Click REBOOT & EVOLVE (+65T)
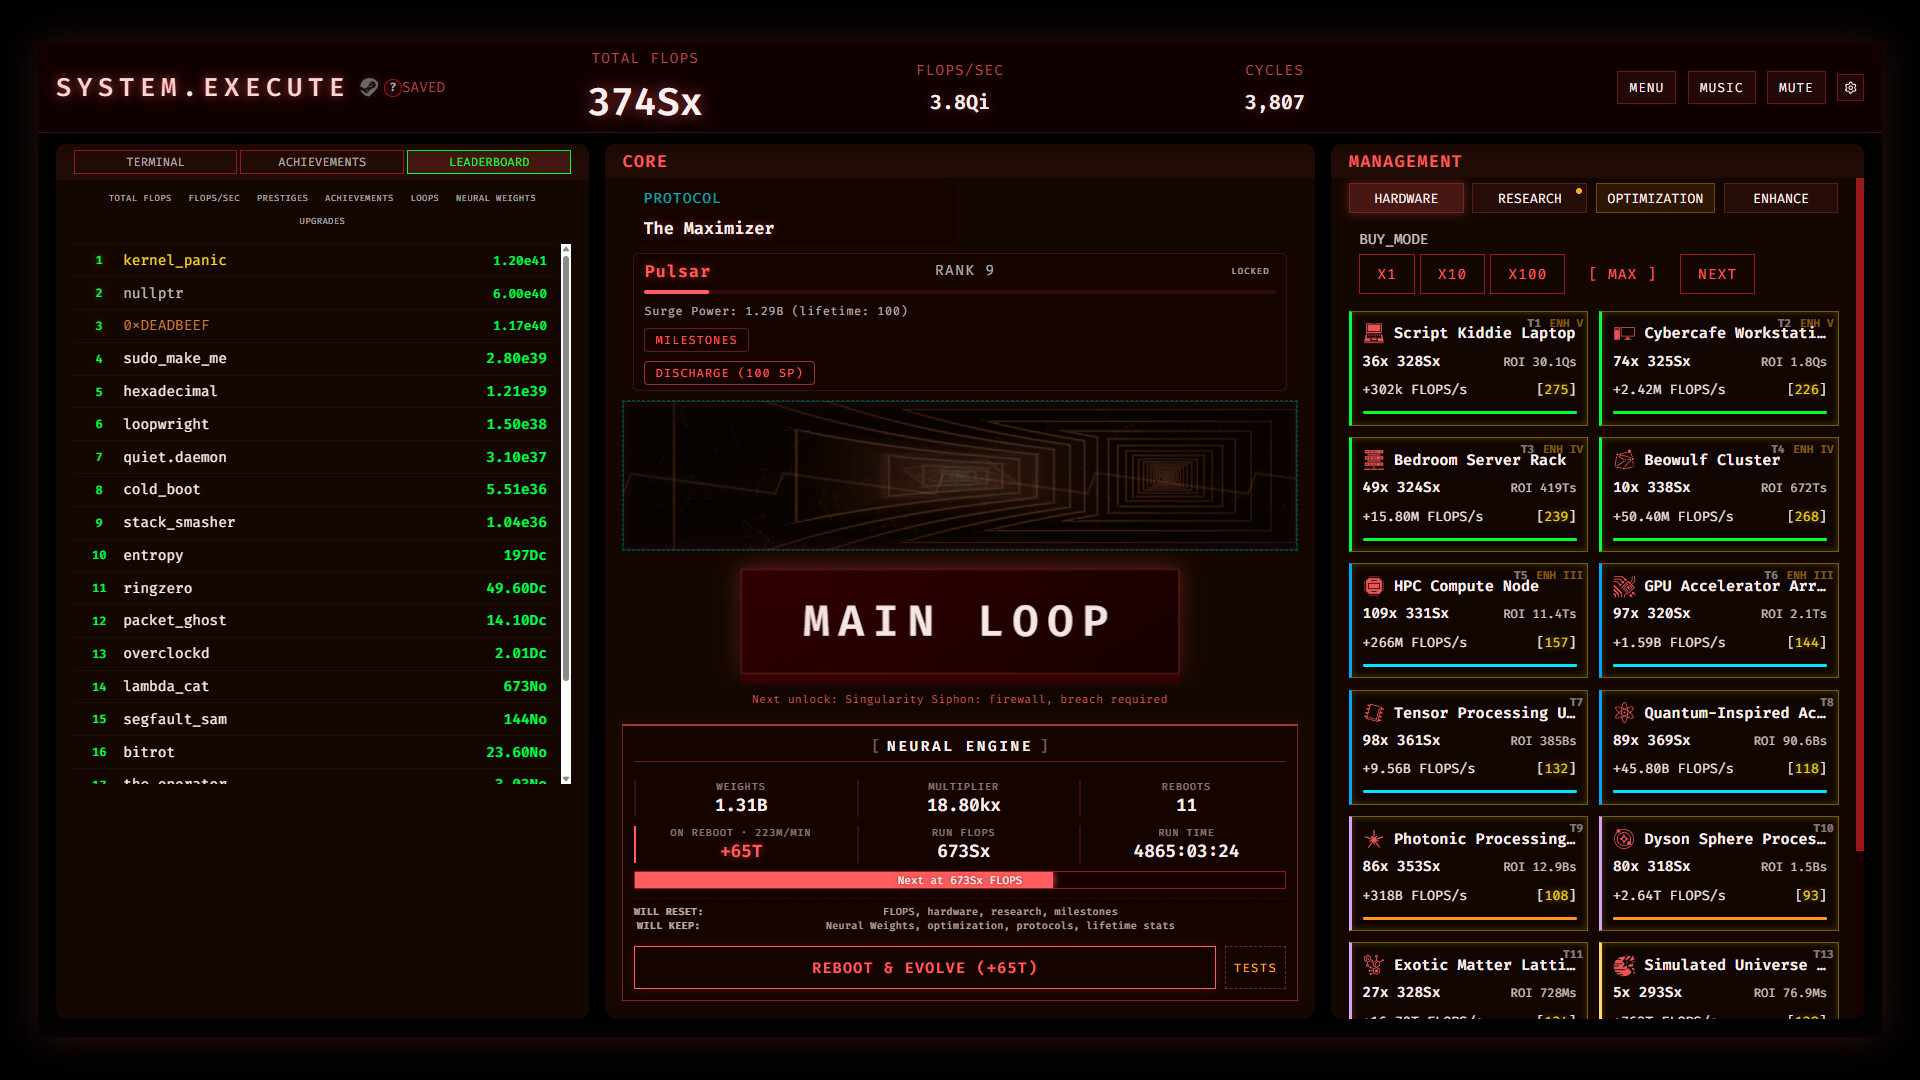This screenshot has height=1080, width=1920. point(925,968)
